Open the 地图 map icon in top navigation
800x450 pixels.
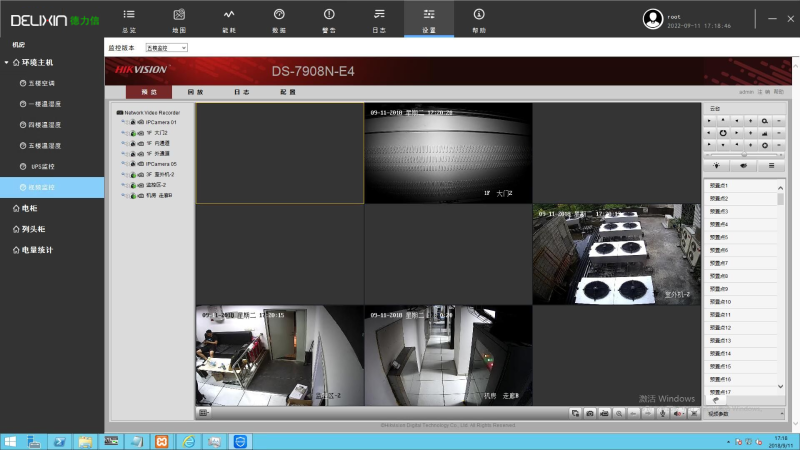coord(179,14)
